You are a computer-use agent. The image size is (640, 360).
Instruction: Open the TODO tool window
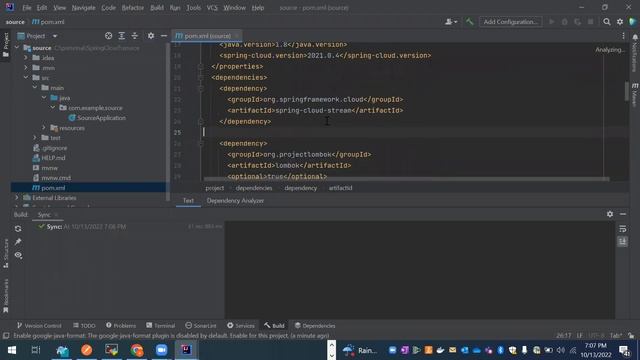pyautogui.click(x=84, y=326)
